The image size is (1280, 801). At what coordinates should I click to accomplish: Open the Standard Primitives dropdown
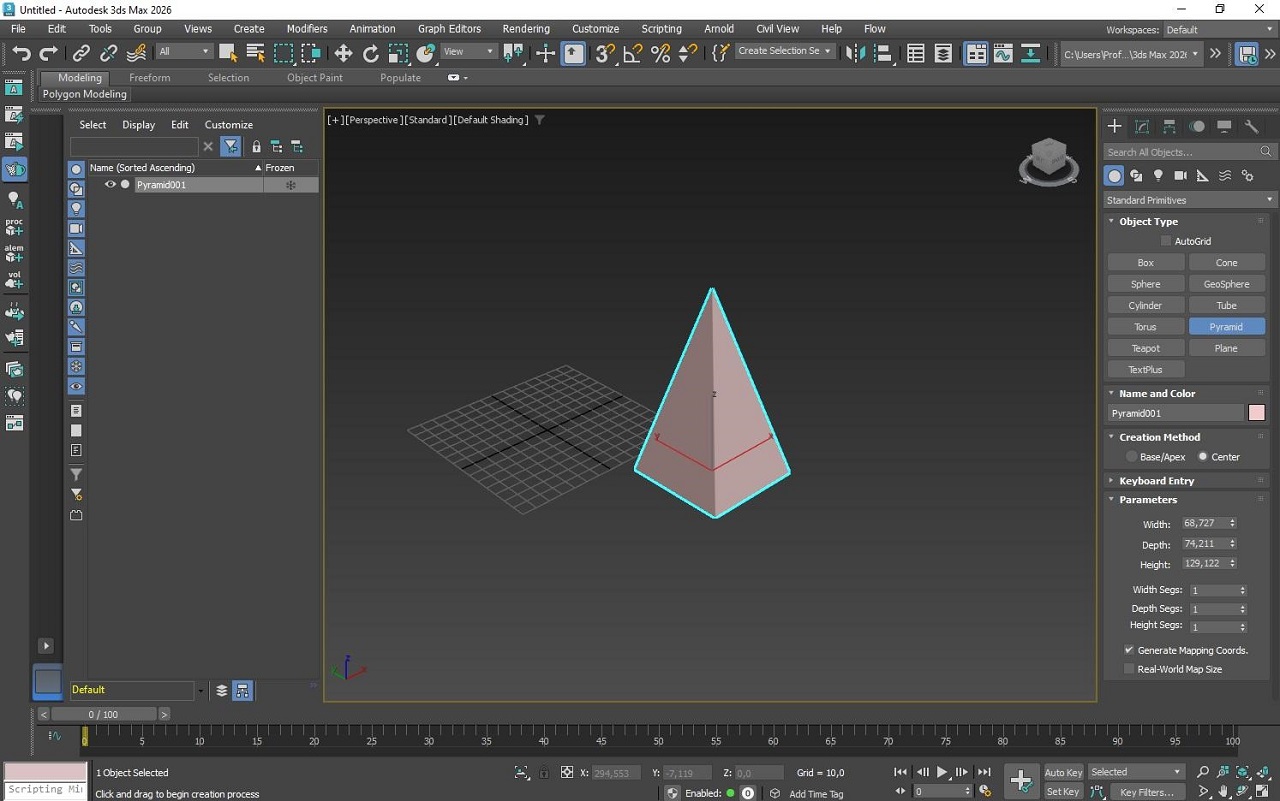1188,200
